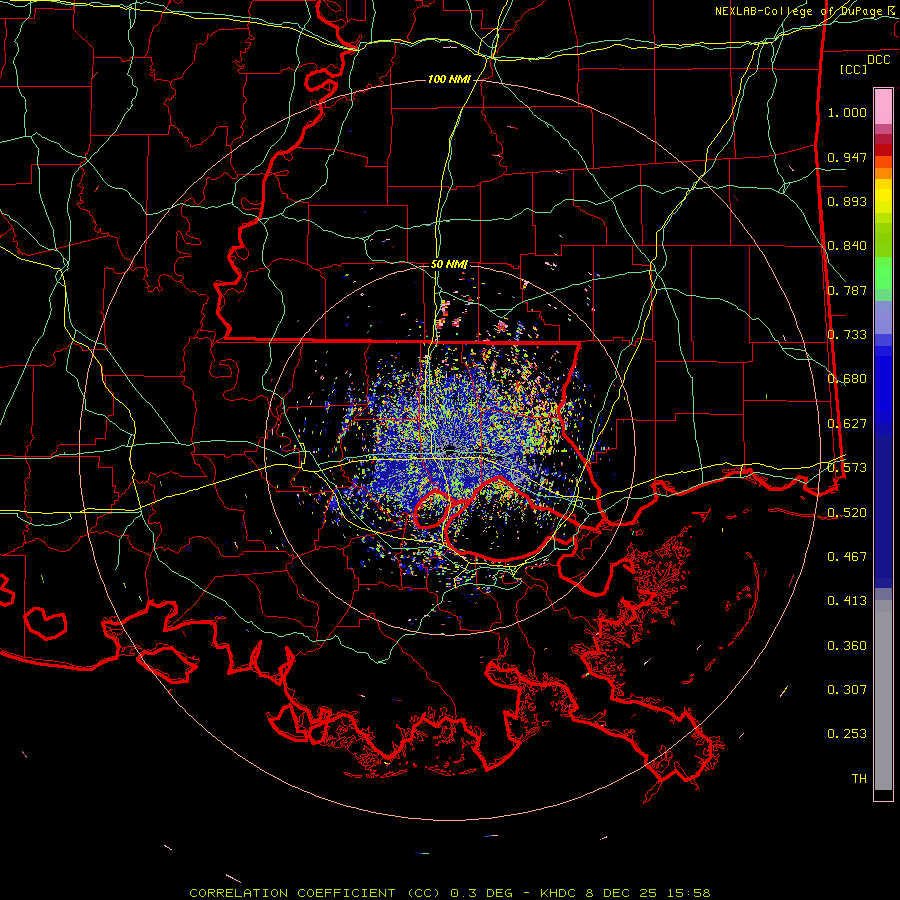900x900 pixels.
Task: Click the CORRELATION COEFFICIENT (CC) caption text
Action: 315,893
